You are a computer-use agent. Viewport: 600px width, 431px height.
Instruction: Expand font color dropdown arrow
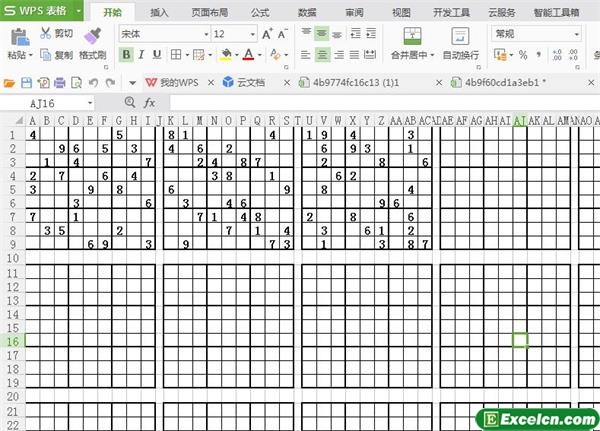(x=259, y=55)
